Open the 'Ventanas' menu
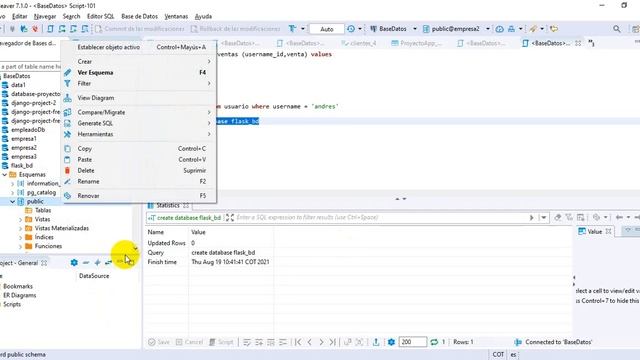 [x=176, y=16]
